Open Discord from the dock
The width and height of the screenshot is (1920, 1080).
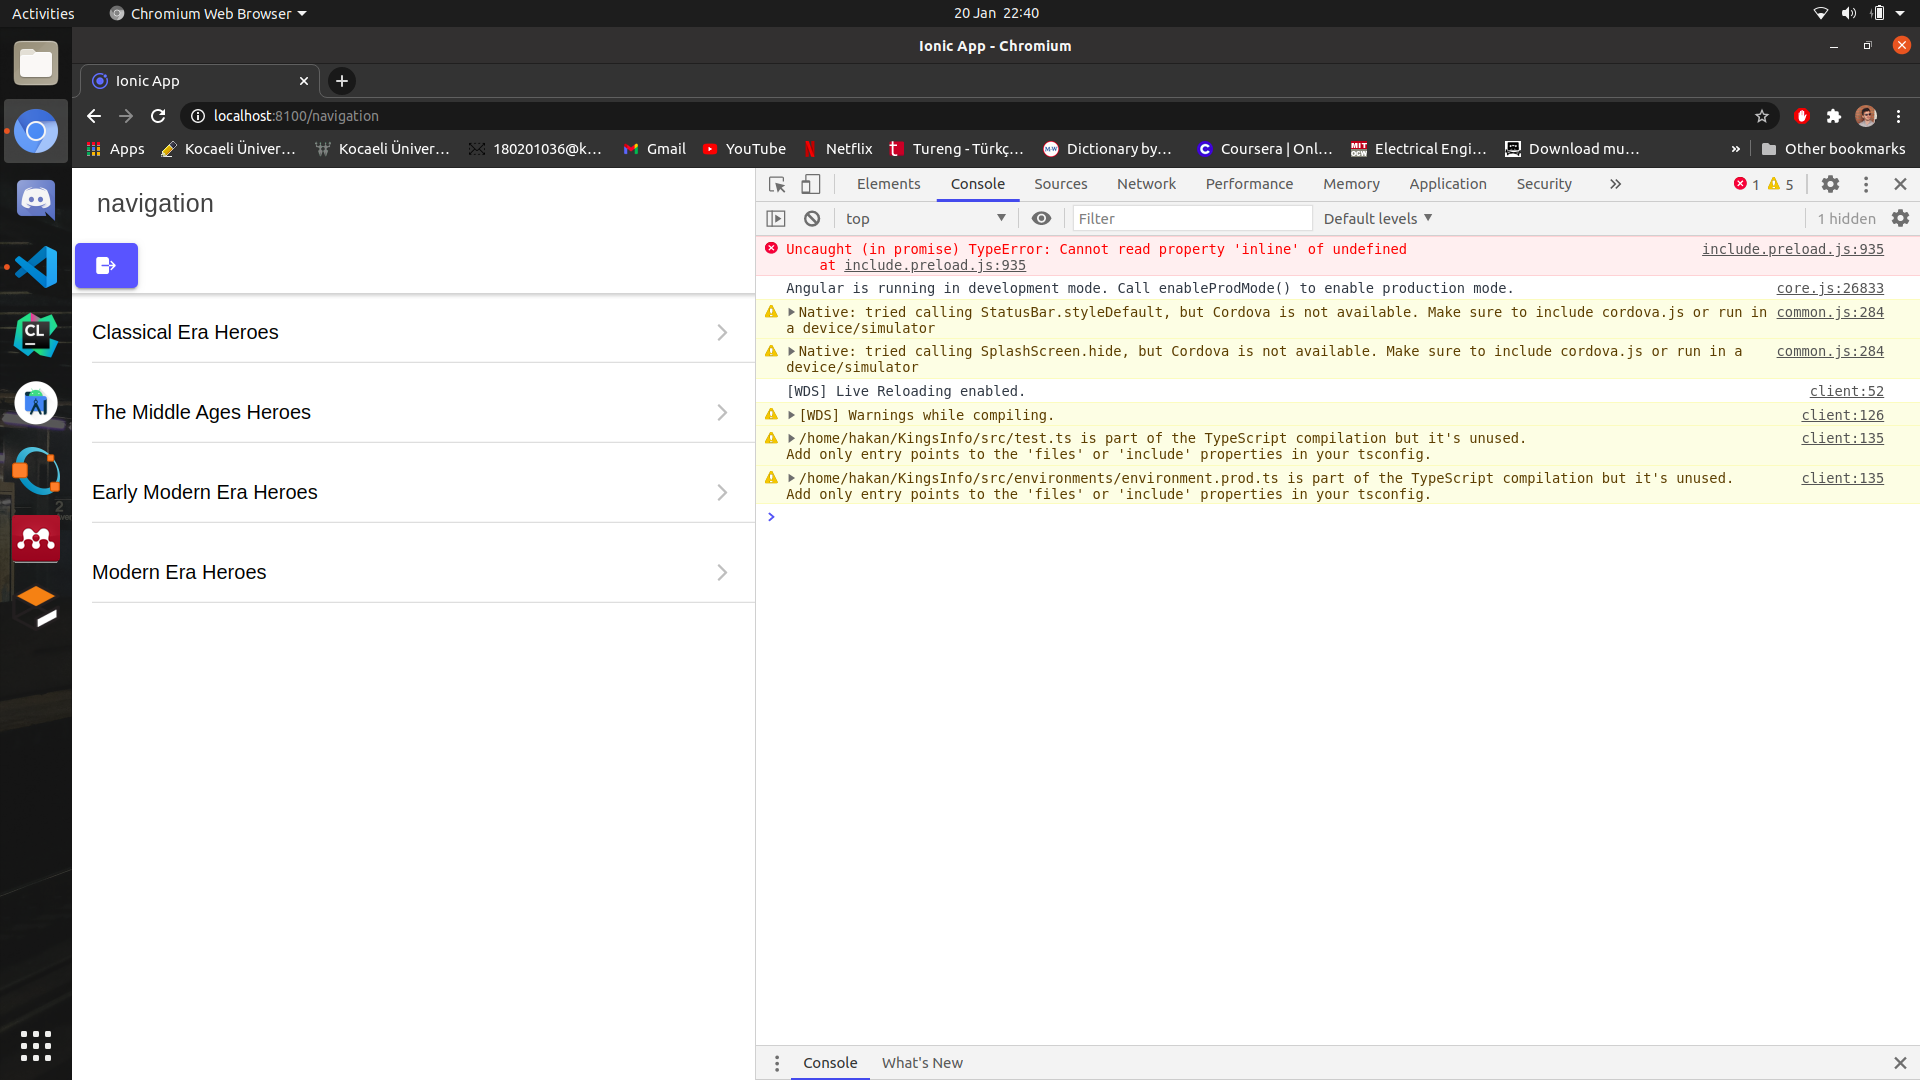click(35, 199)
